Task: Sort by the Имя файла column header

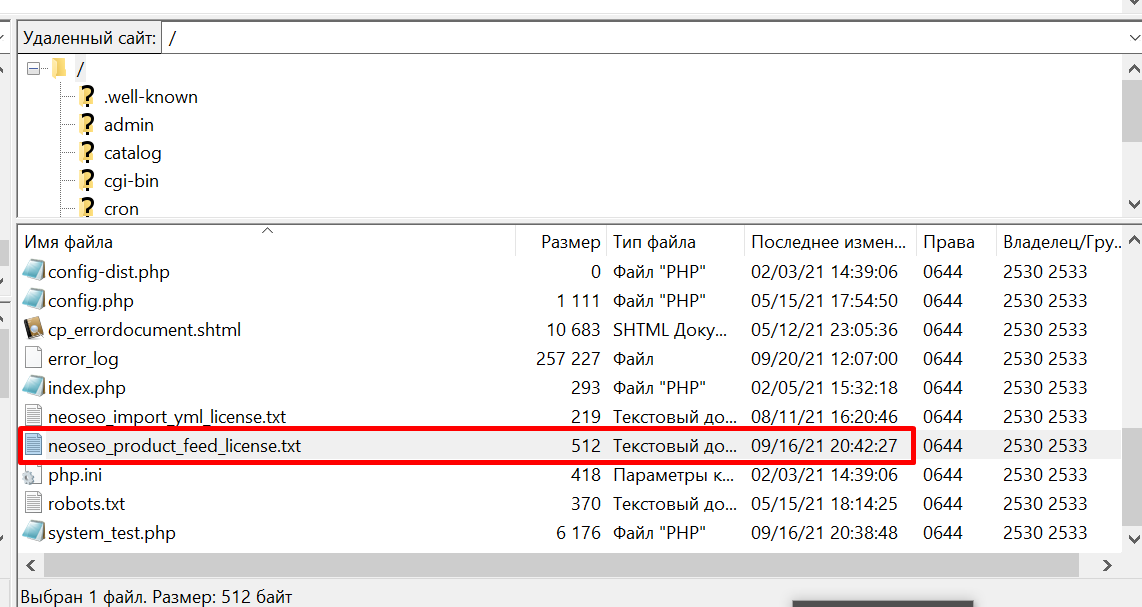Action: (267, 242)
